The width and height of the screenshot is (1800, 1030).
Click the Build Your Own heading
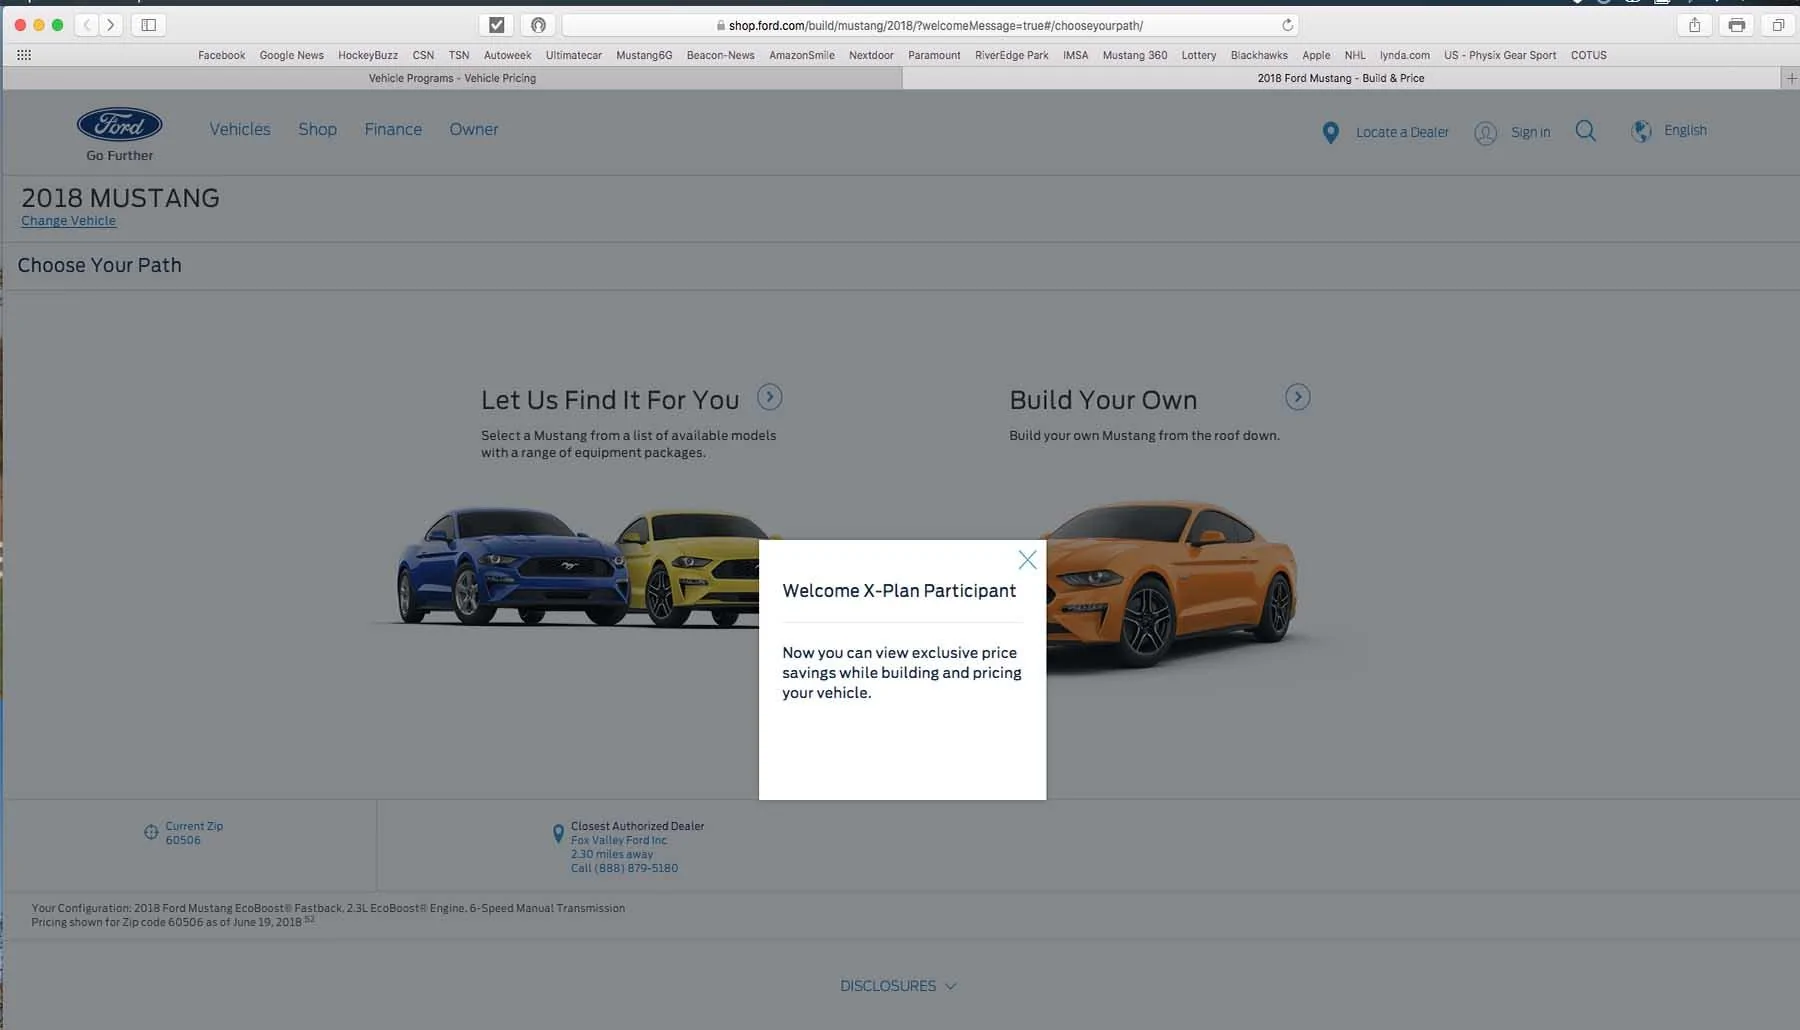click(1103, 400)
